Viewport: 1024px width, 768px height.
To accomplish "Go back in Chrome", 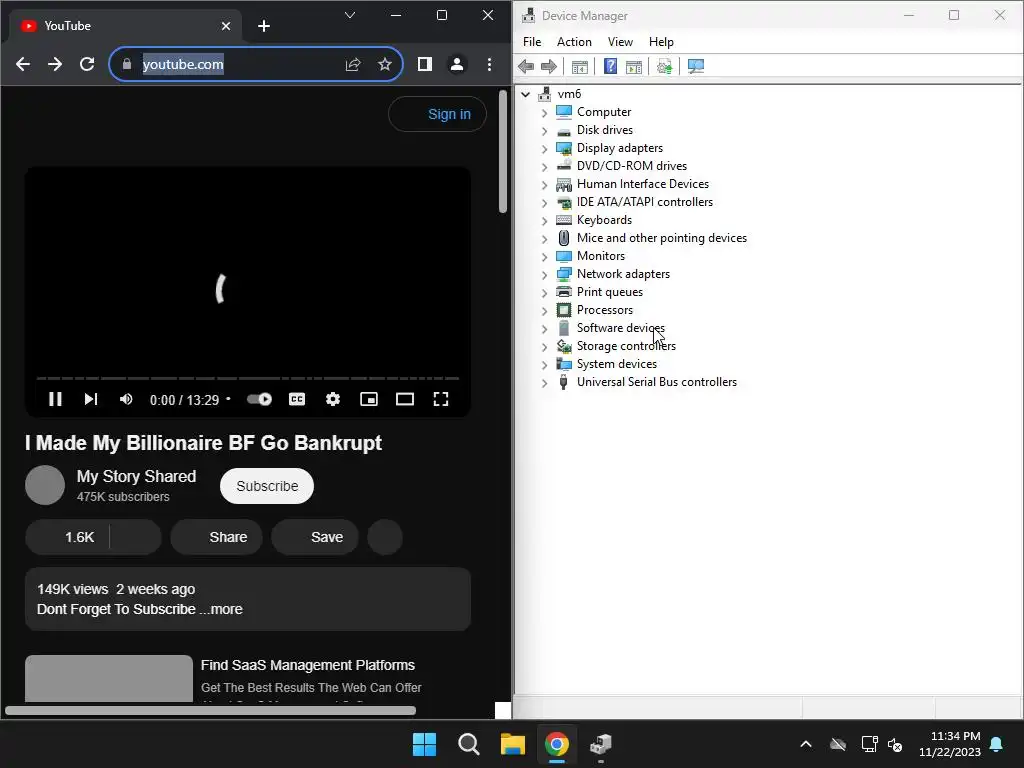I will (23, 64).
